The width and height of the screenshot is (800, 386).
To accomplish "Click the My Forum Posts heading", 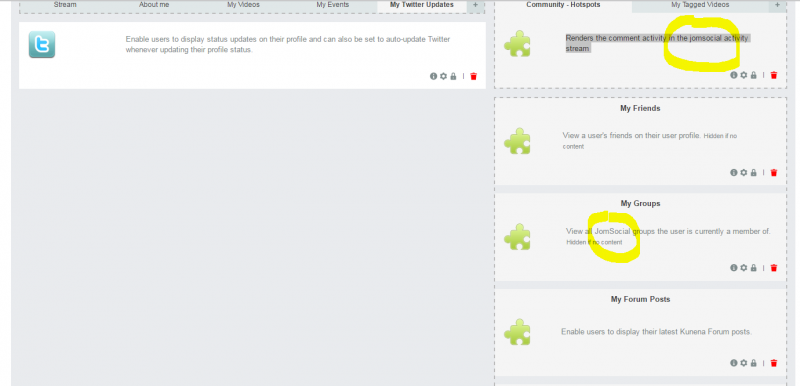I will [640, 299].
